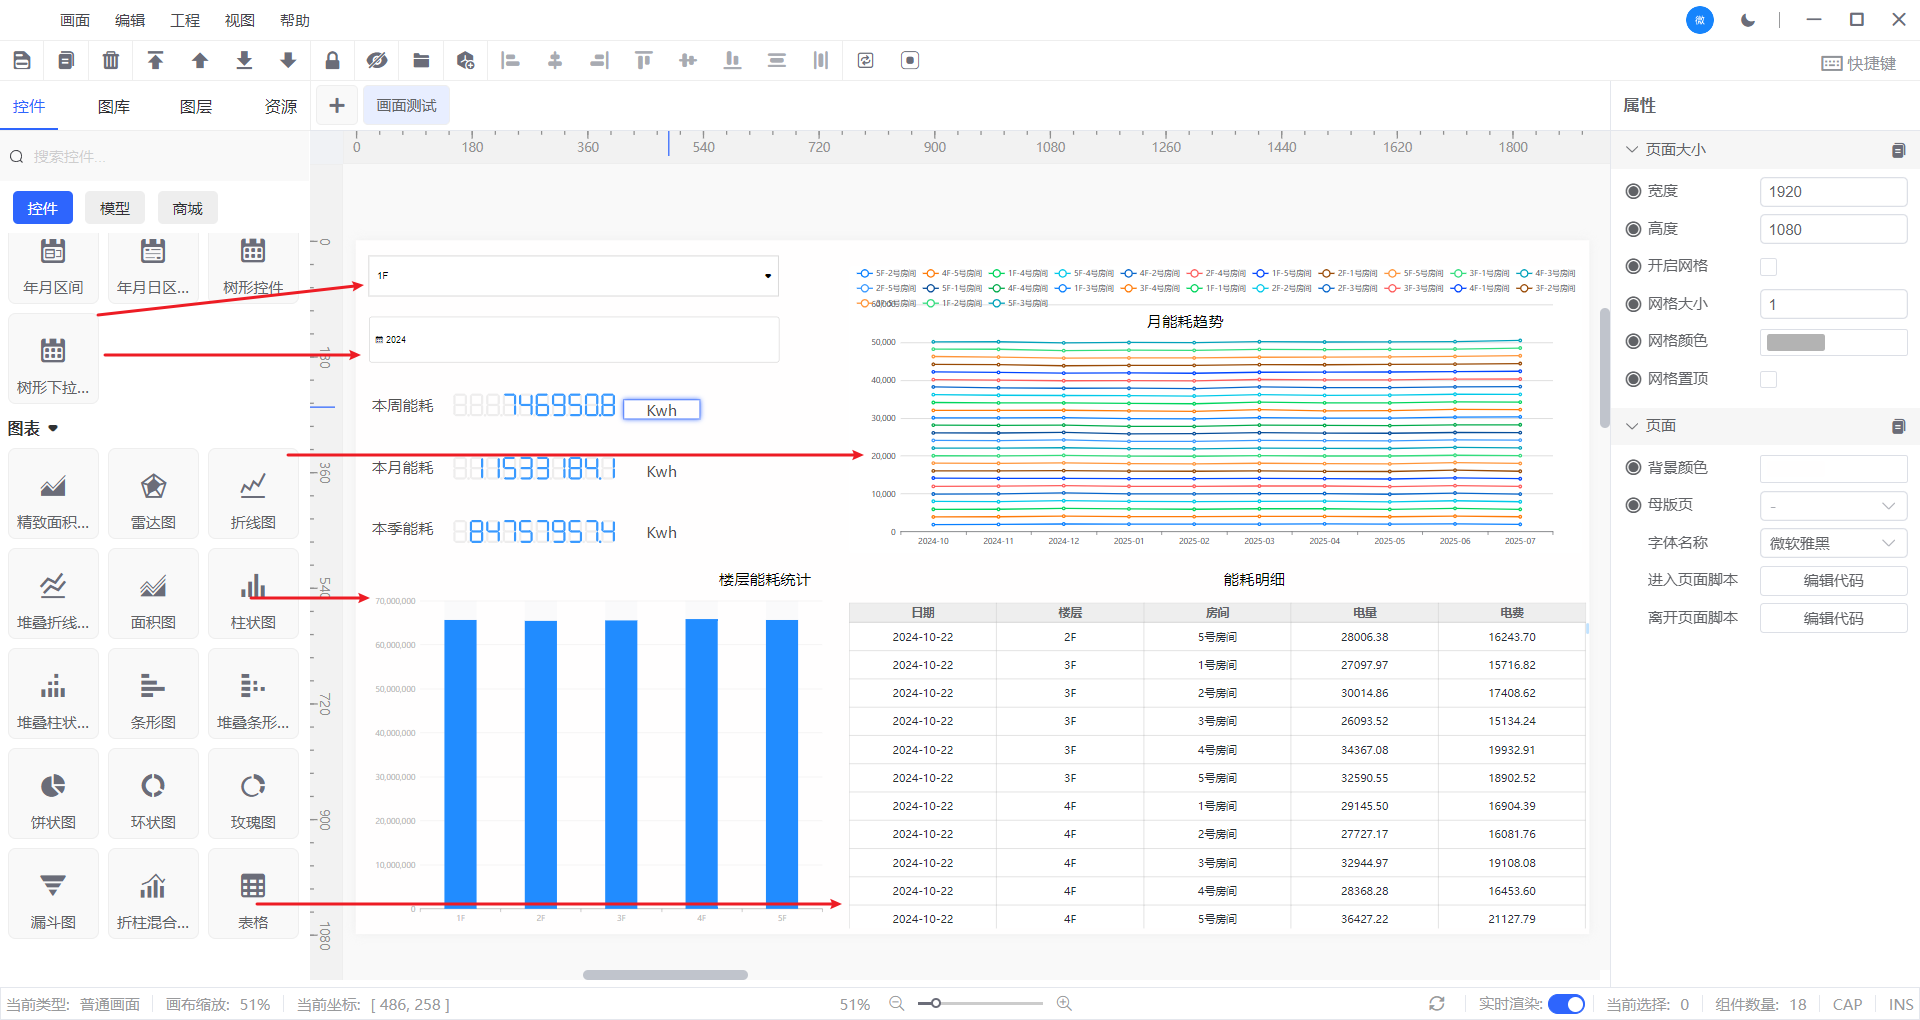The image size is (1920, 1020).
Task: Open the 工程 menu
Action: pos(185,20)
